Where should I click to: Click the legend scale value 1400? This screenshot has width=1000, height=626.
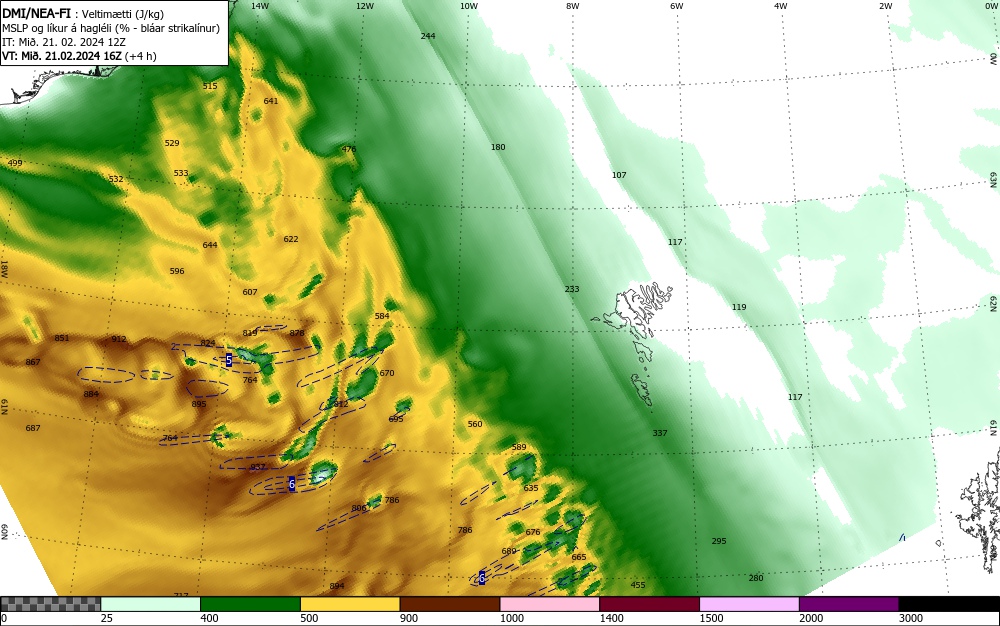pyautogui.click(x=611, y=618)
